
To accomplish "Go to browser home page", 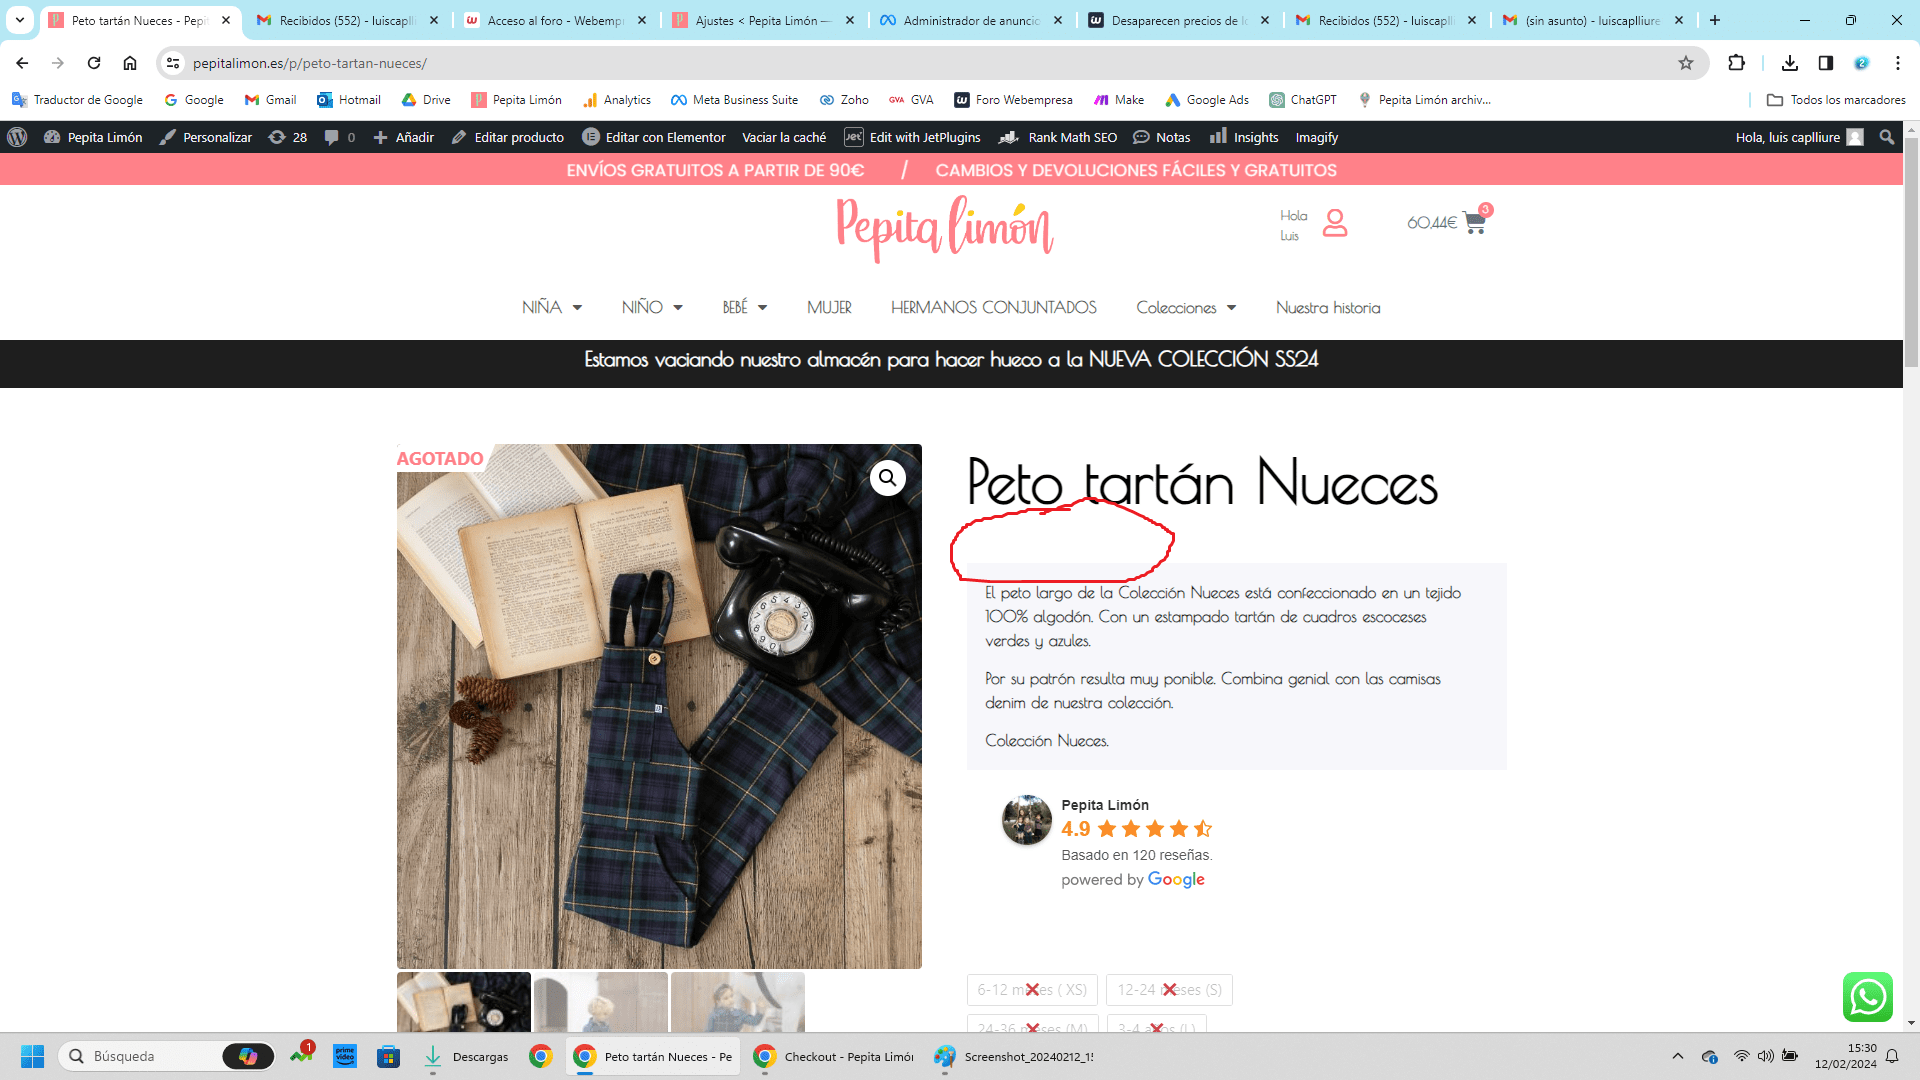I will pyautogui.click(x=130, y=63).
